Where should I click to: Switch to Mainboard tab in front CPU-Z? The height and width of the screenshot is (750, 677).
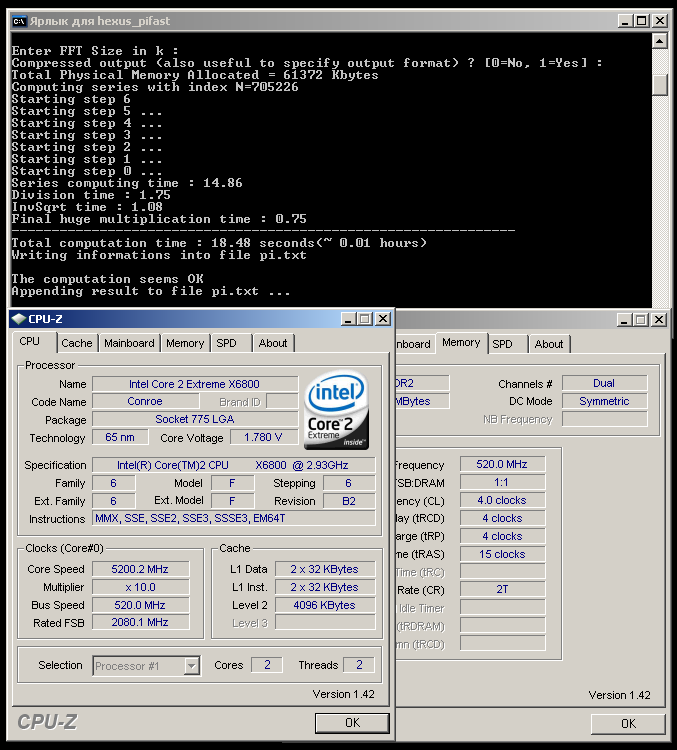(129, 343)
